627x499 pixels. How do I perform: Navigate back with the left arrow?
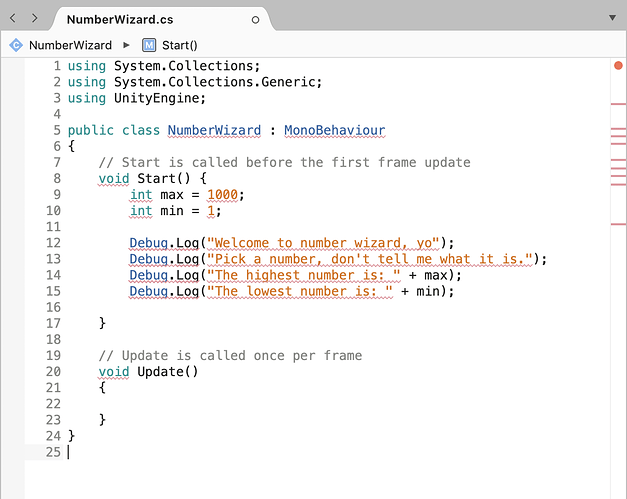click(x=13, y=18)
